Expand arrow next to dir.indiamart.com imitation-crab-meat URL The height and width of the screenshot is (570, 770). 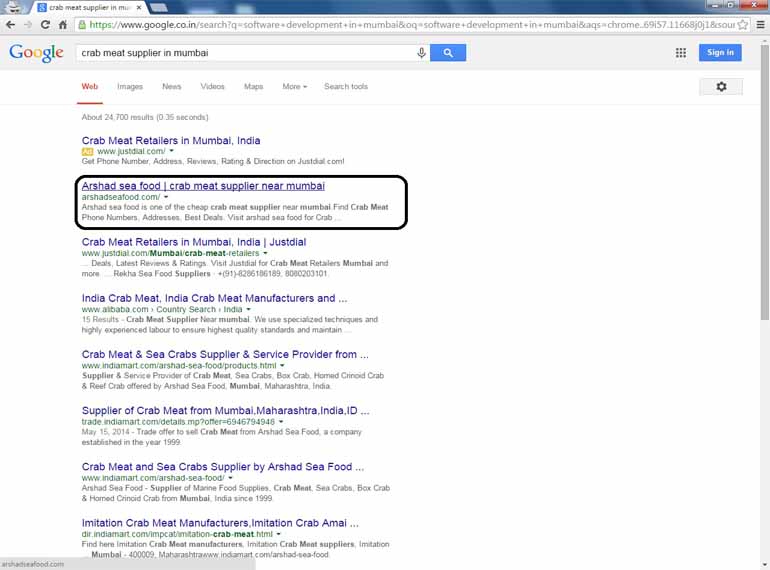click(x=278, y=534)
